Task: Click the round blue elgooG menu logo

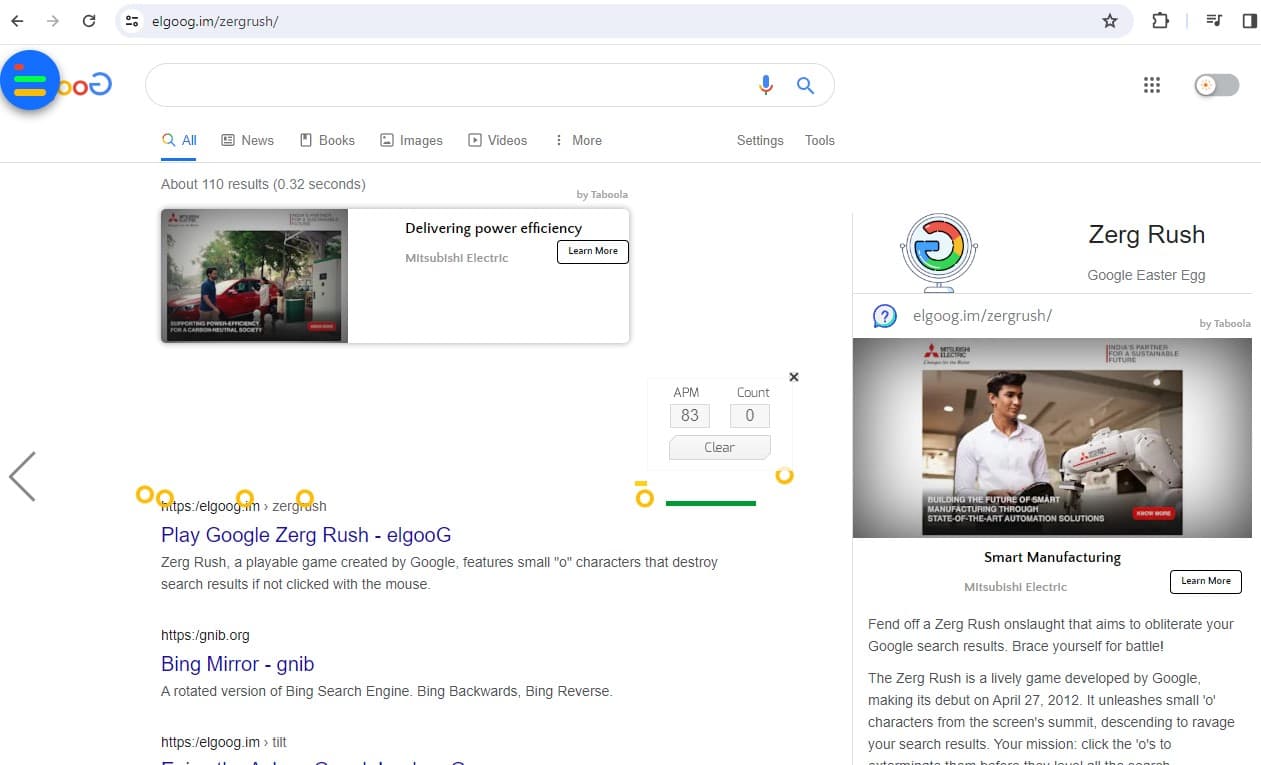Action: (x=30, y=80)
